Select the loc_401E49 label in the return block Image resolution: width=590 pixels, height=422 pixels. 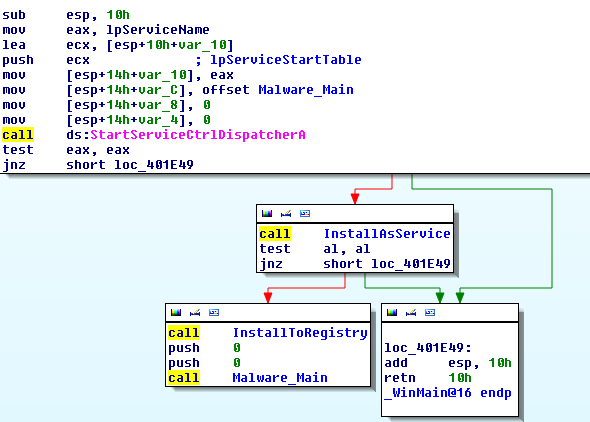(x=428, y=348)
